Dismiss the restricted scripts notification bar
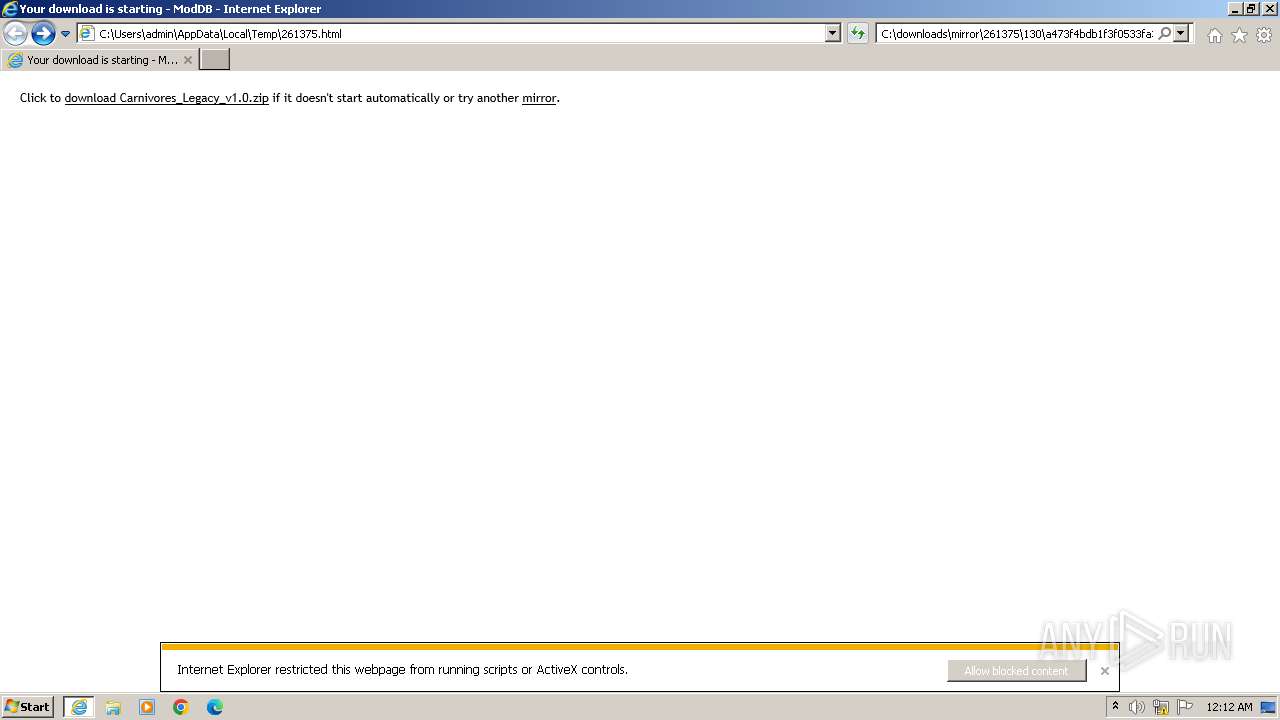Viewport: 1280px width, 720px height. pyautogui.click(x=1104, y=671)
